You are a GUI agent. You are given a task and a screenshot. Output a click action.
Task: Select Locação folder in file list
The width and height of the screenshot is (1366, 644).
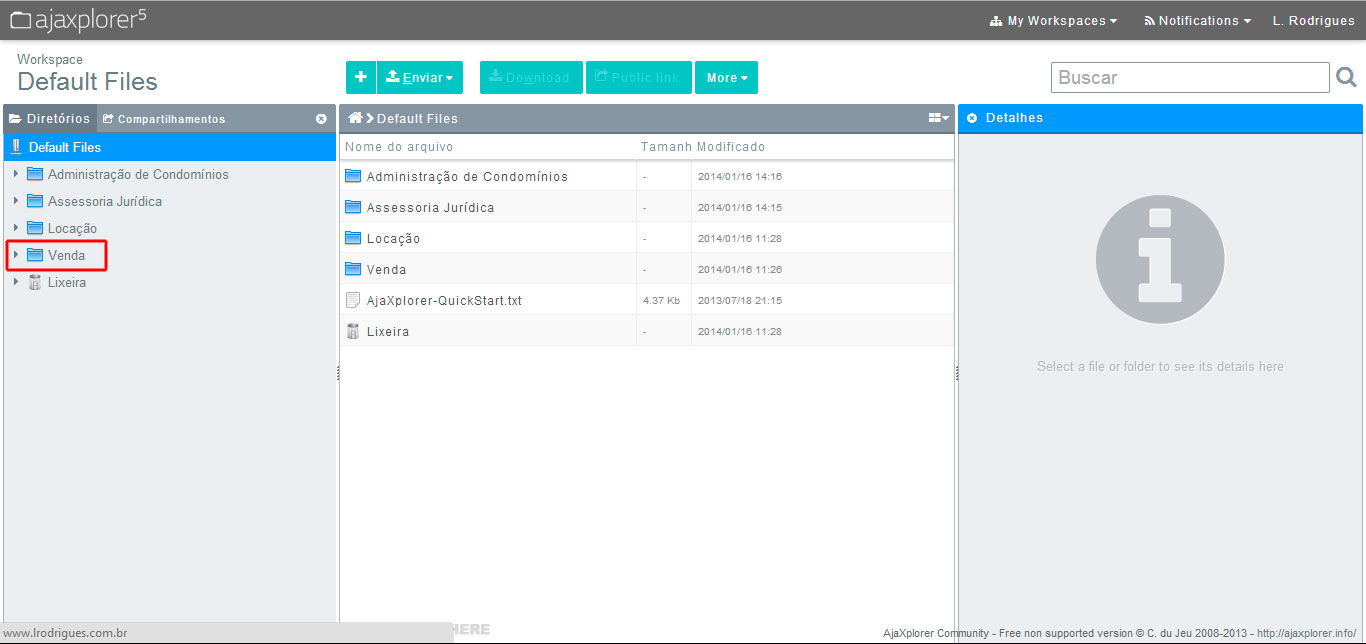tap(393, 239)
